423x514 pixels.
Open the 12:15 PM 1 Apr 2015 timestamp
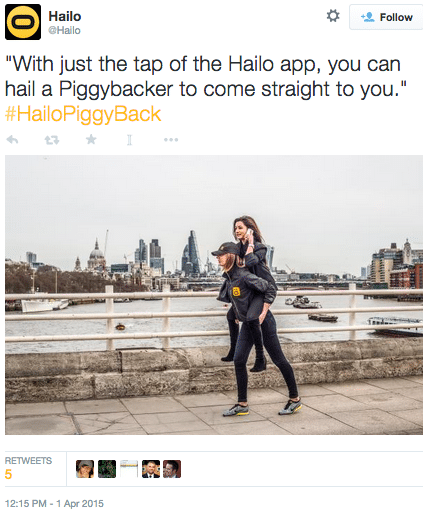click(x=54, y=503)
